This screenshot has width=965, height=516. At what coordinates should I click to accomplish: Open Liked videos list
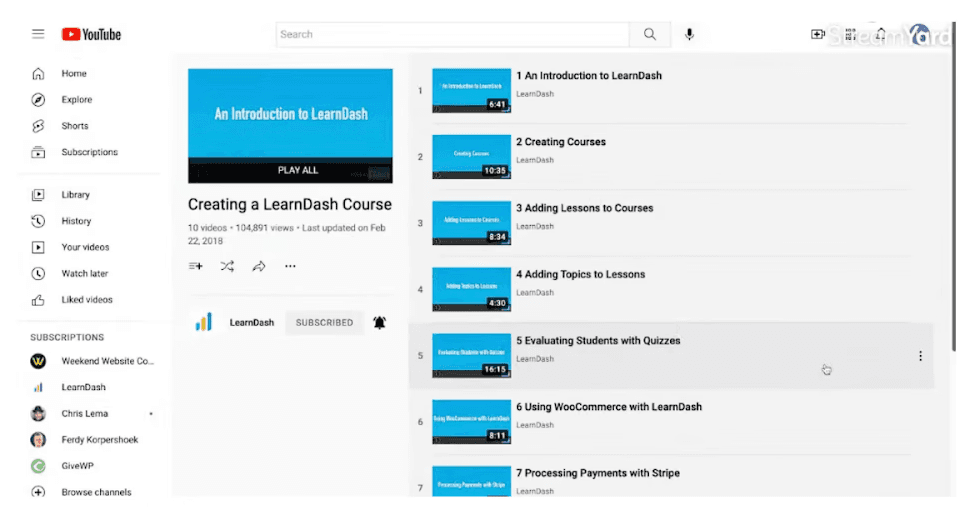(x=87, y=300)
